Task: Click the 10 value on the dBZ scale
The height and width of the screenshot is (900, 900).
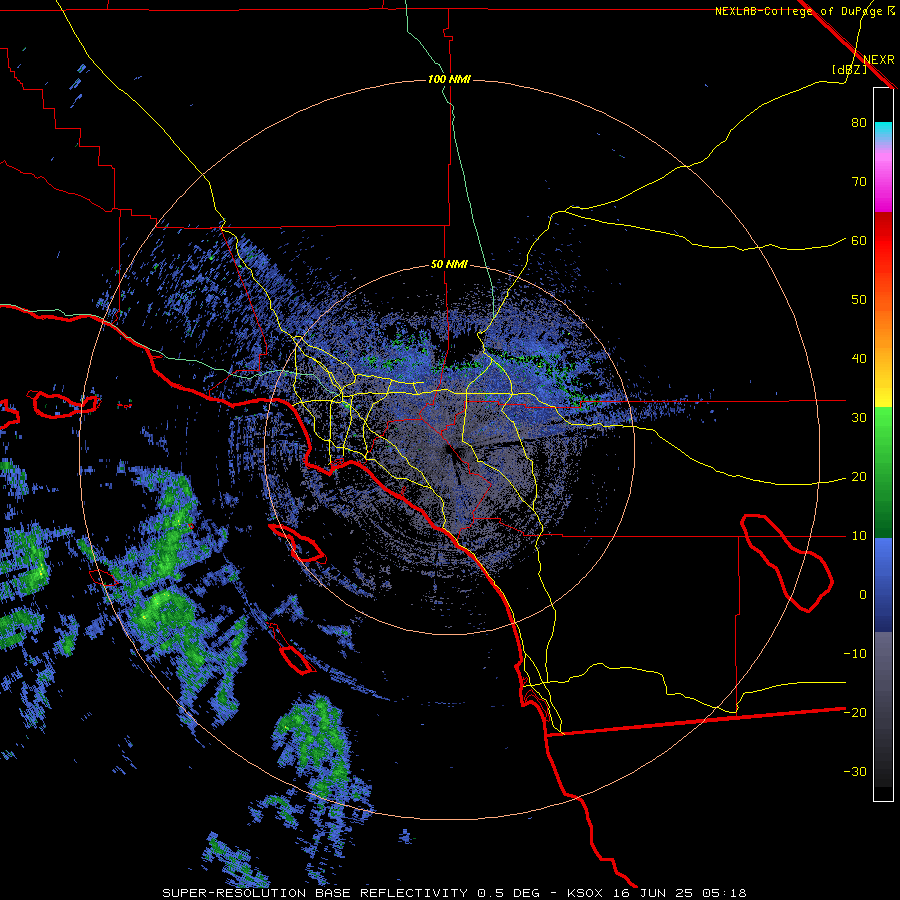Action: 859,536
